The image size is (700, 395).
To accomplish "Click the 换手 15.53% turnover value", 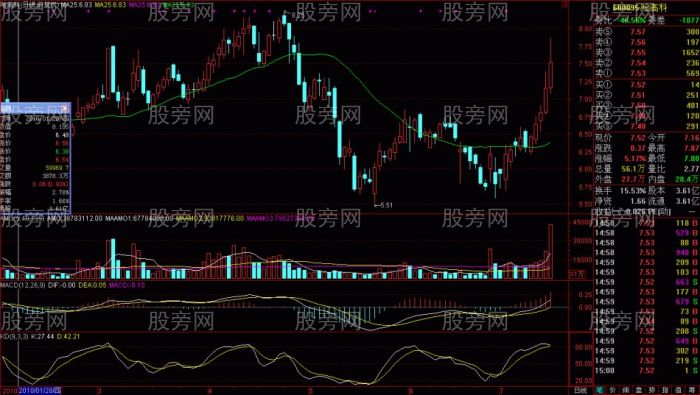I will (633, 191).
